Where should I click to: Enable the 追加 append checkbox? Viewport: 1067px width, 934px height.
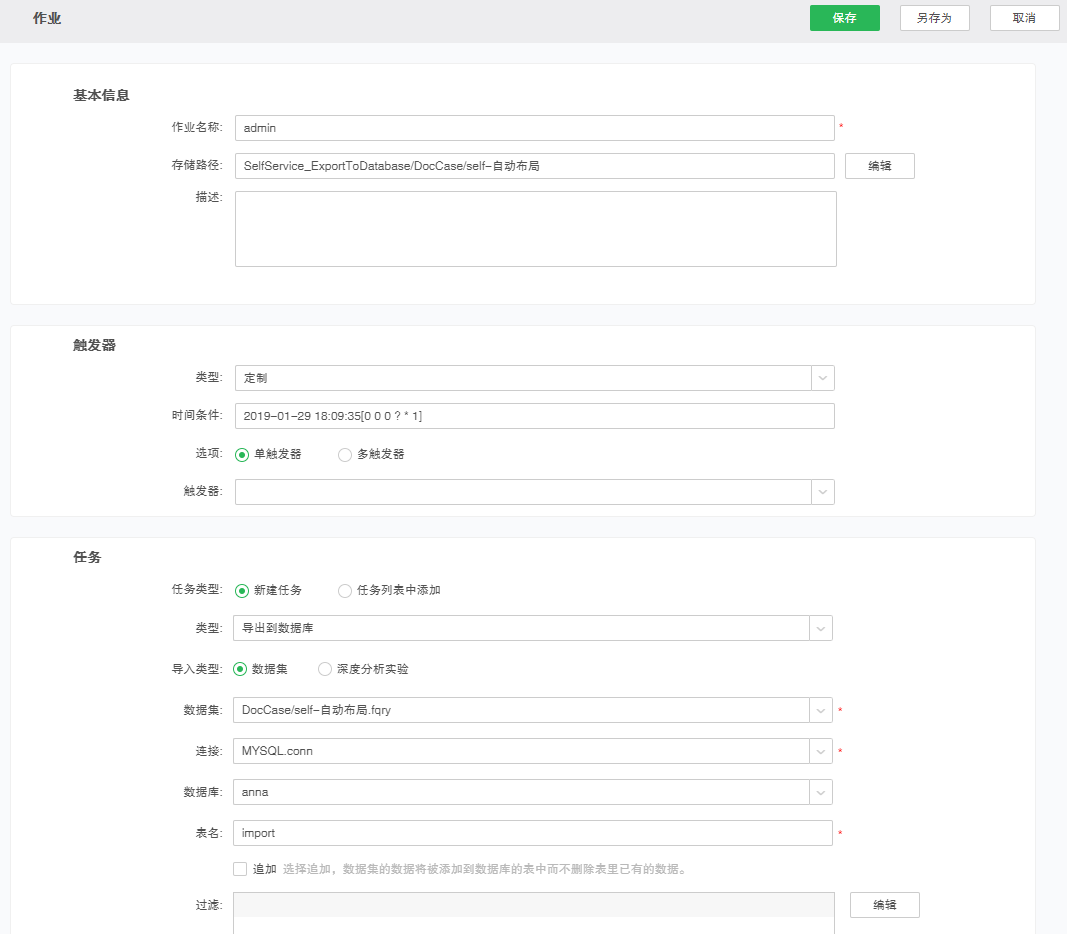240,868
